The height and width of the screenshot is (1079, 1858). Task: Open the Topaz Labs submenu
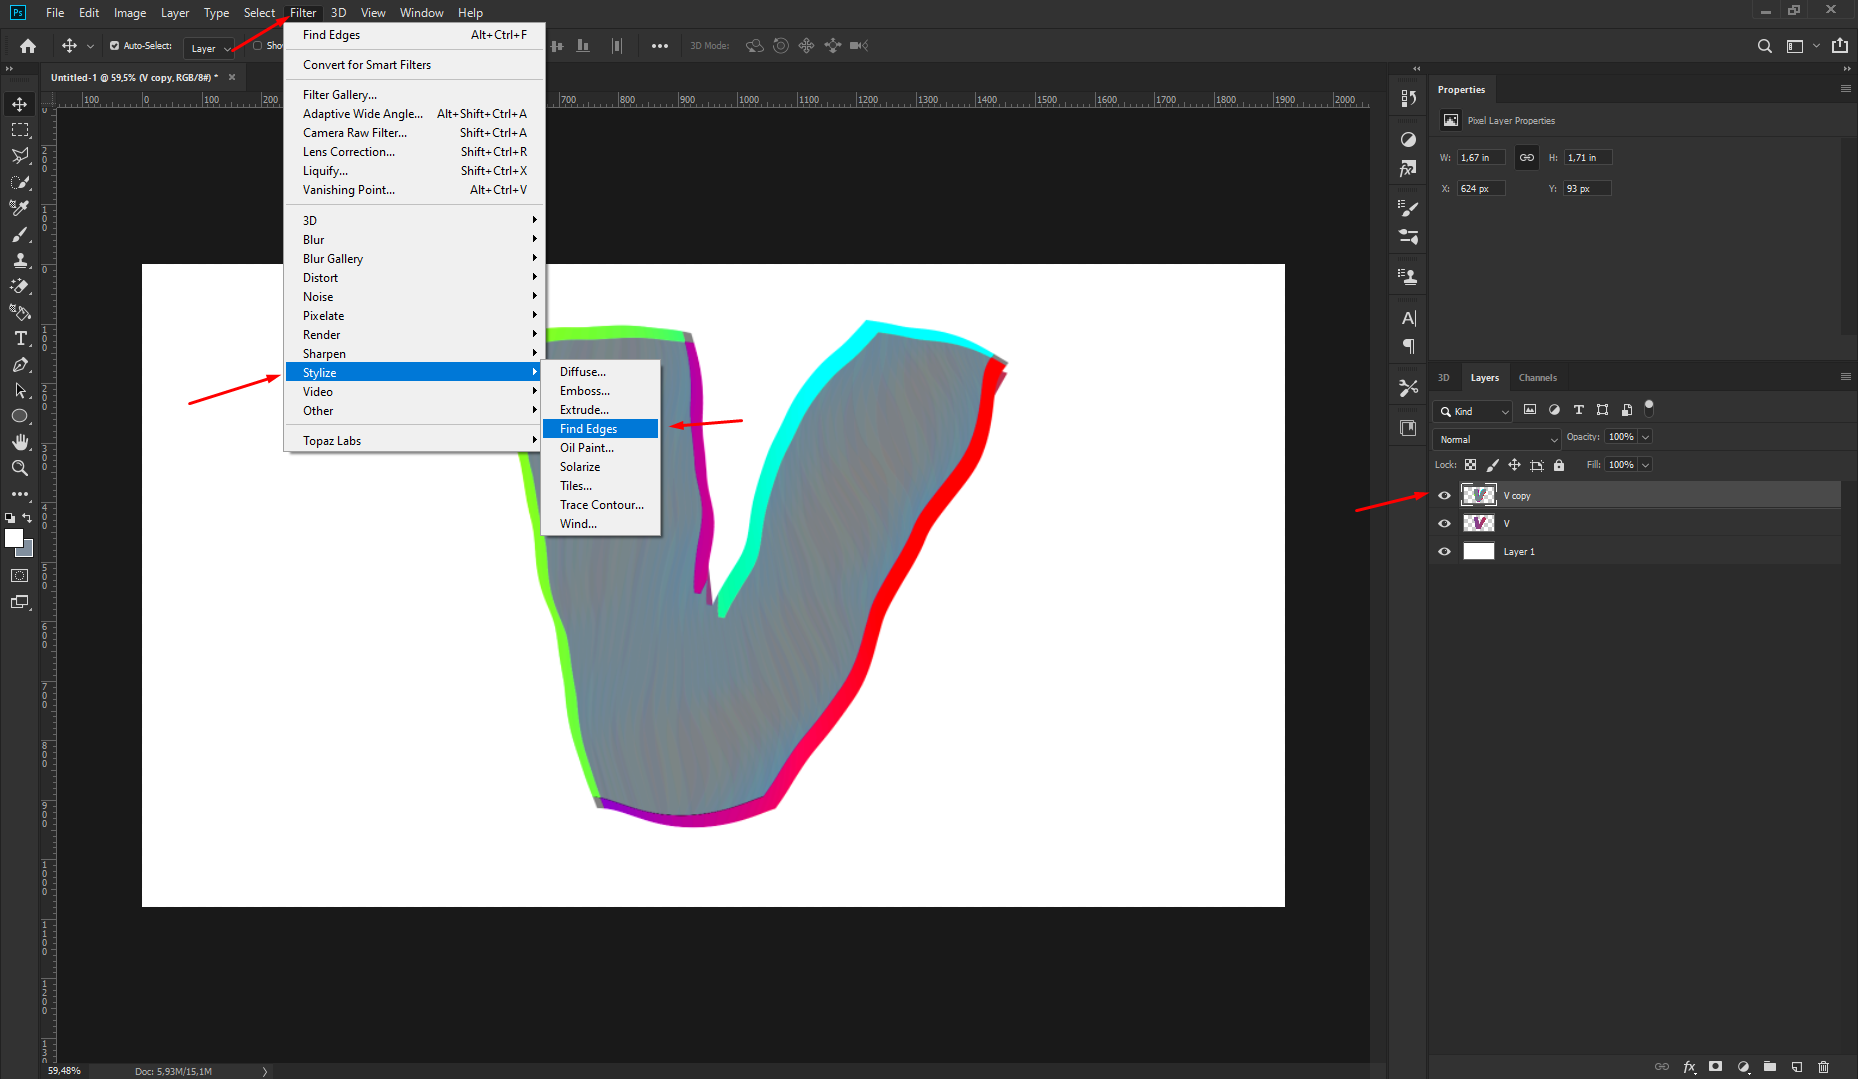[x=414, y=441]
